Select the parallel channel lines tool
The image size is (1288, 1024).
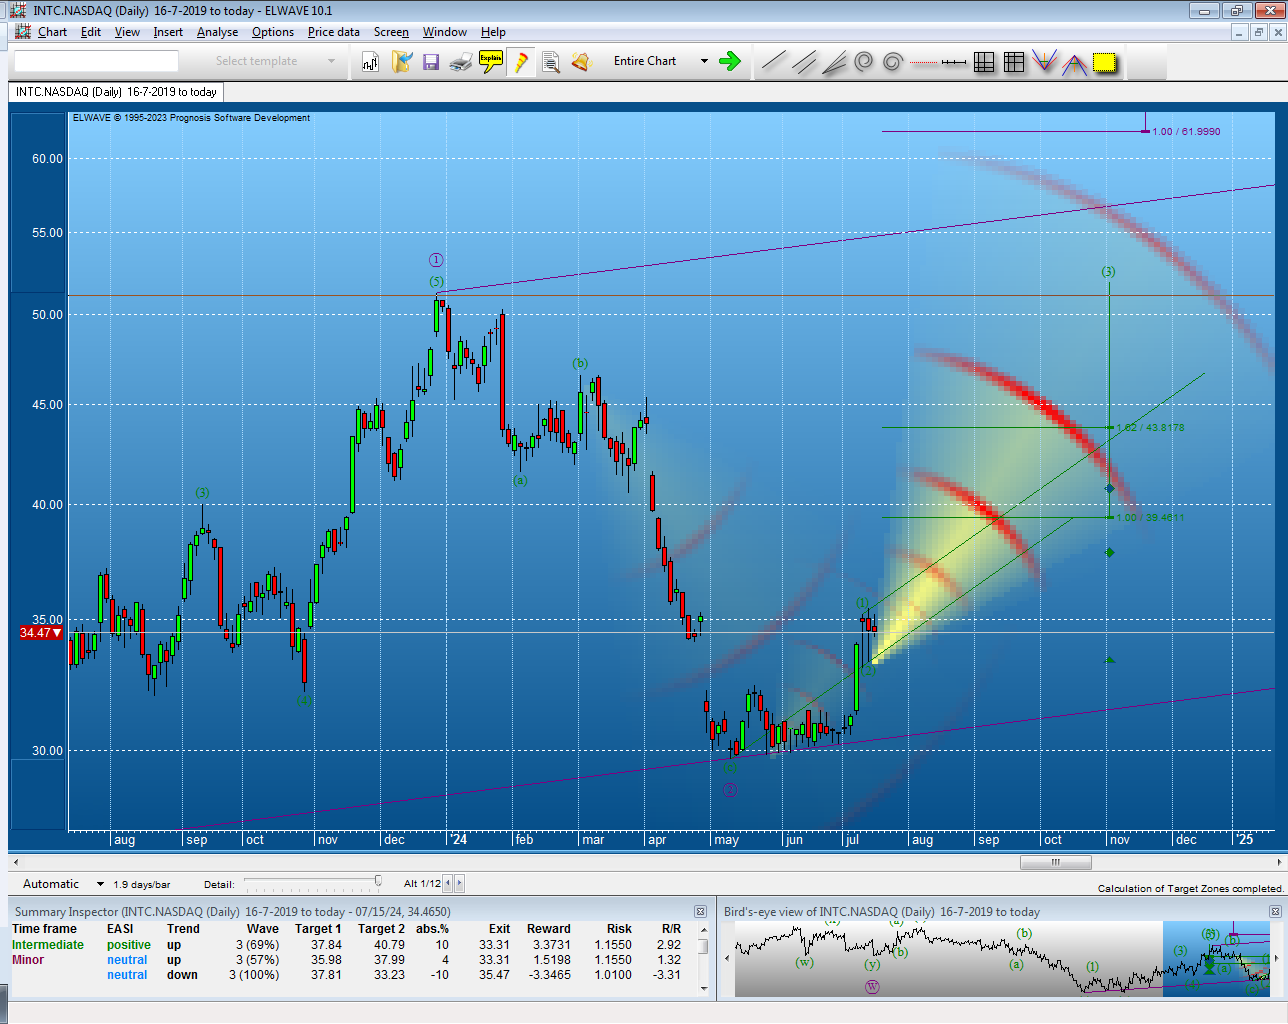point(803,62)
